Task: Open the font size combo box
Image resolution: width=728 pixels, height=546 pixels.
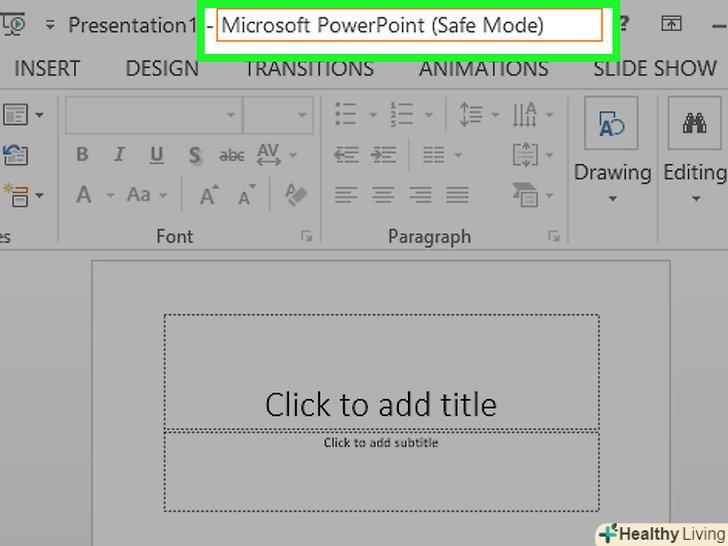Action: pyautogui.click(x=278, y=115)
